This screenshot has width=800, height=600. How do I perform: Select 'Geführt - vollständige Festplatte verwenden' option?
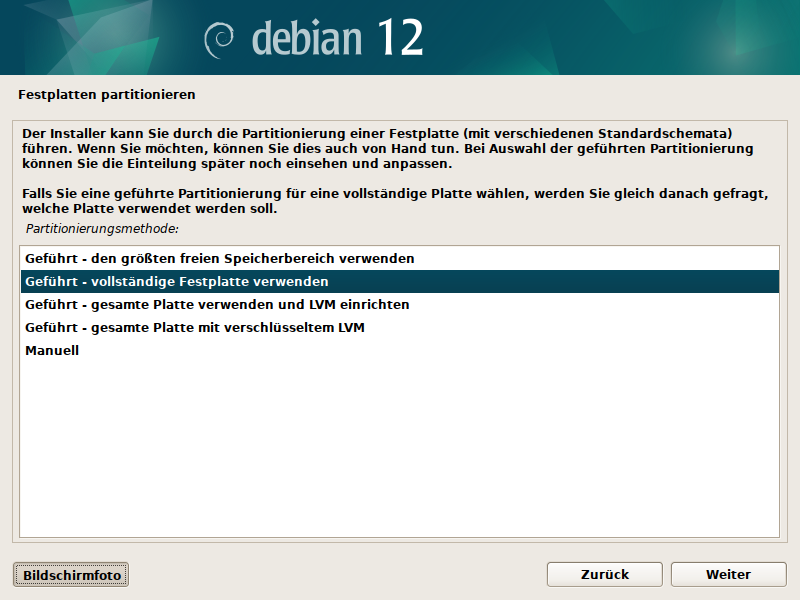pos(399,282)
